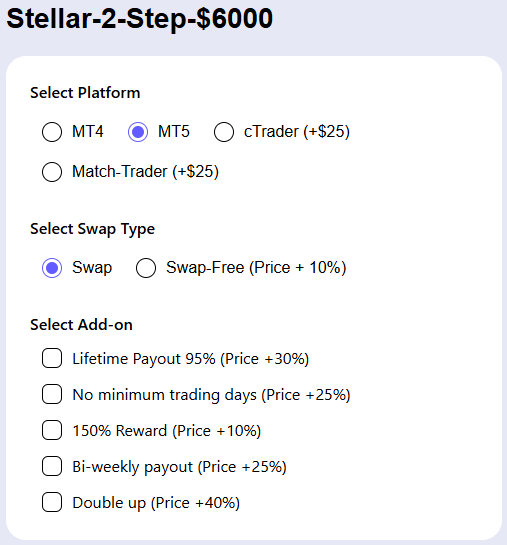Screen dimensions: 507x545
Task: Check the No minimum trading days checkbox
Action: pyautogui.click(x=52, y=394)
